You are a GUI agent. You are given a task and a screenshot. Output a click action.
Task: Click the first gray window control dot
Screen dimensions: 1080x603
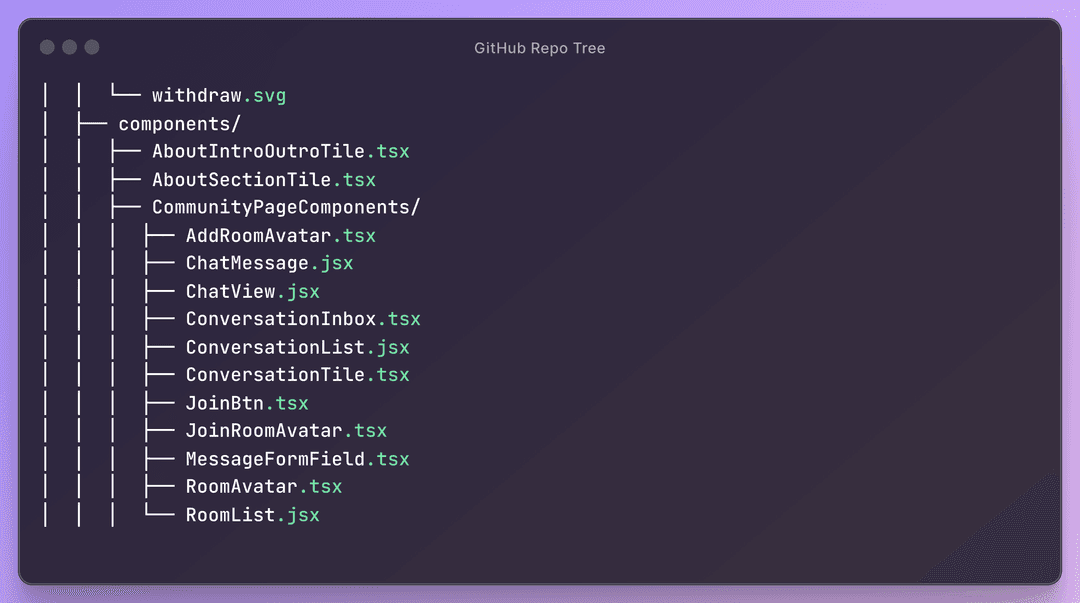(x=48, y=47)
